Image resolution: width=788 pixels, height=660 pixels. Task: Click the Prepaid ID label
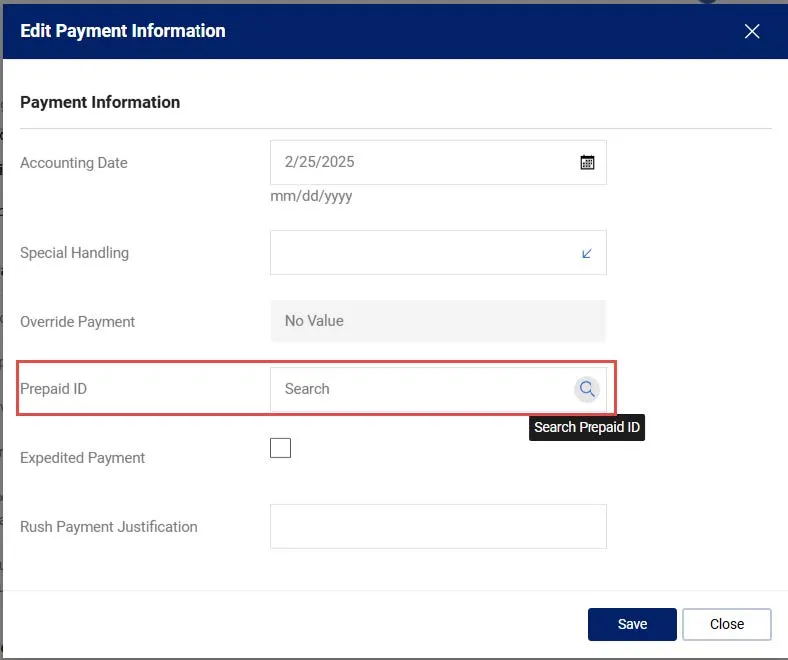[53, 389]
